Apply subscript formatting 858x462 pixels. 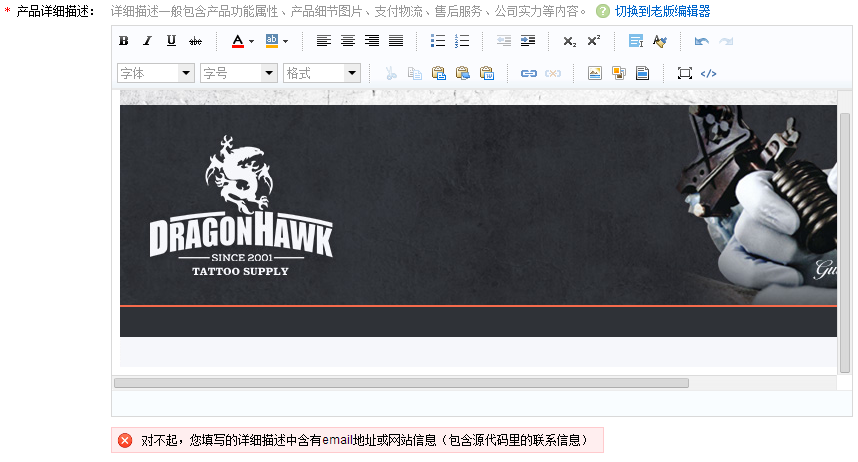pyautogui.click(x=570, y=41)
